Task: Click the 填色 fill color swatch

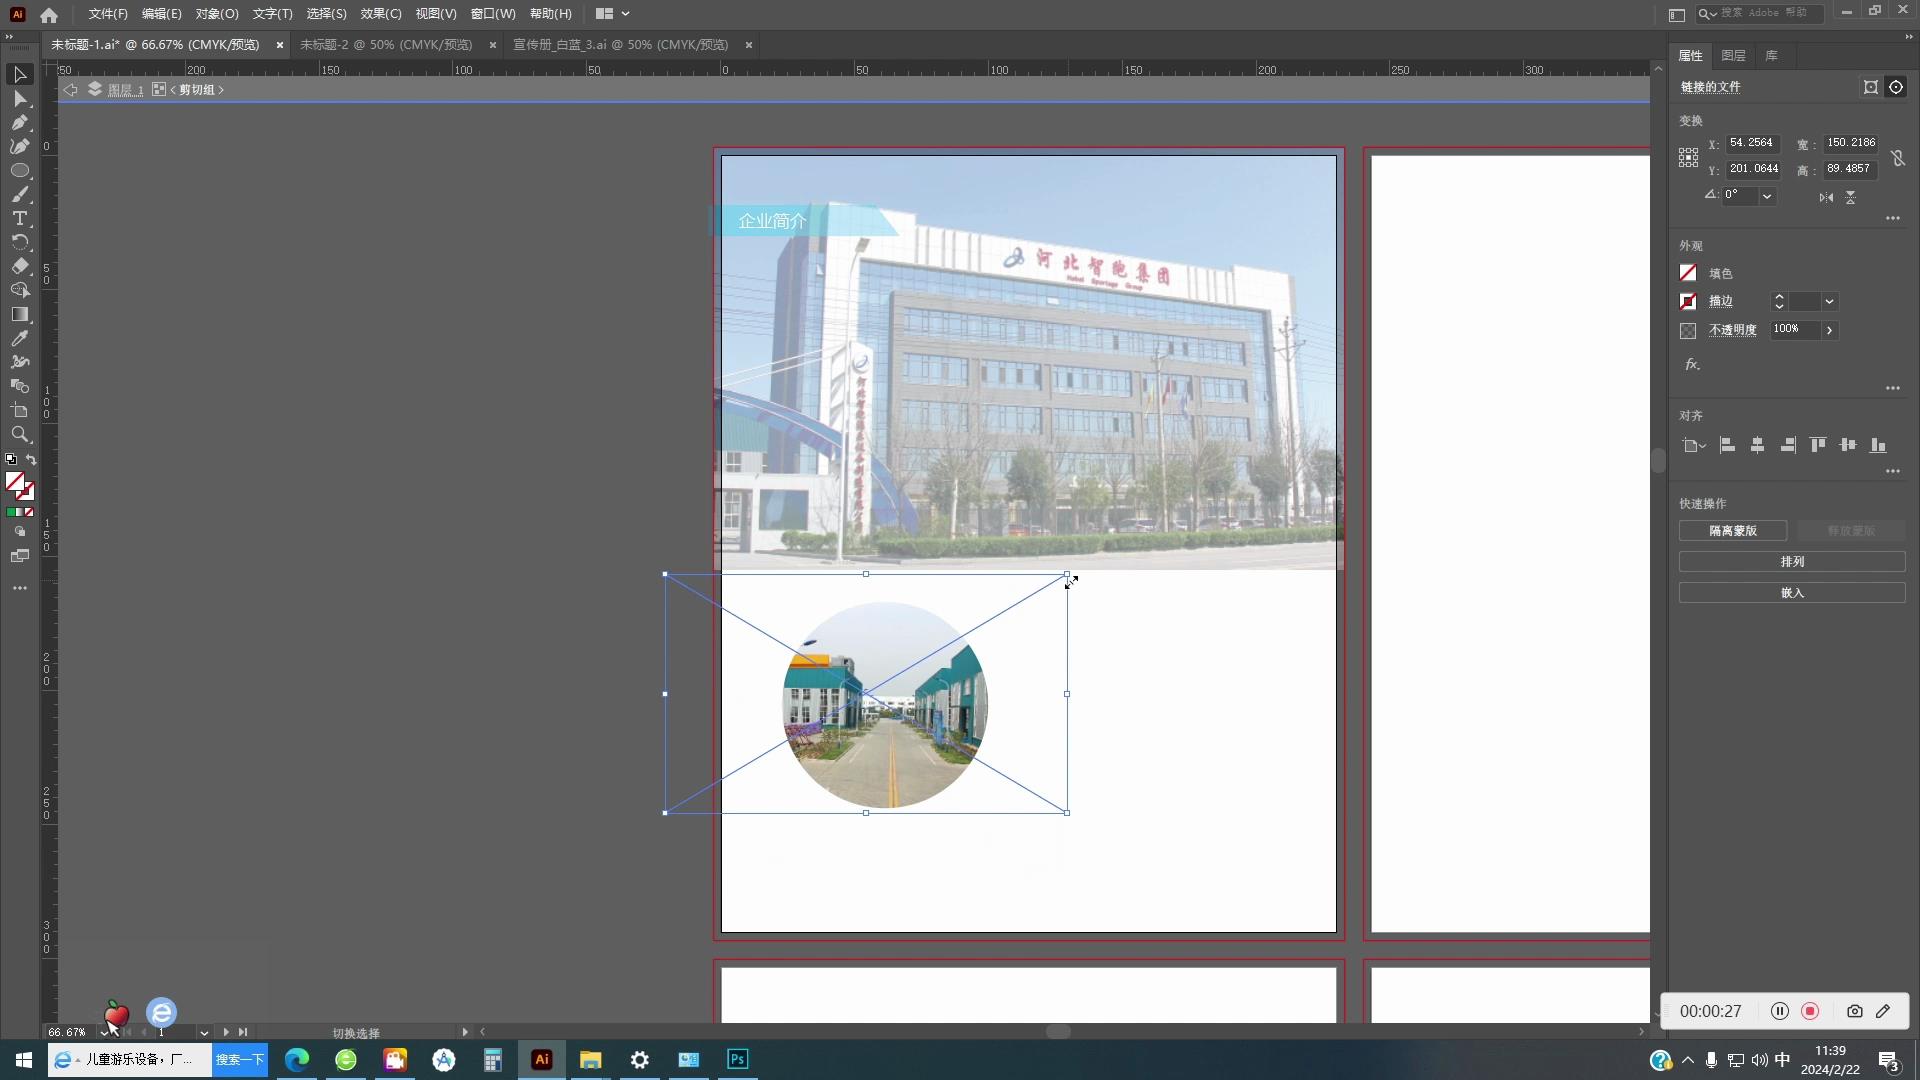Action: [x=1688, y=273]
